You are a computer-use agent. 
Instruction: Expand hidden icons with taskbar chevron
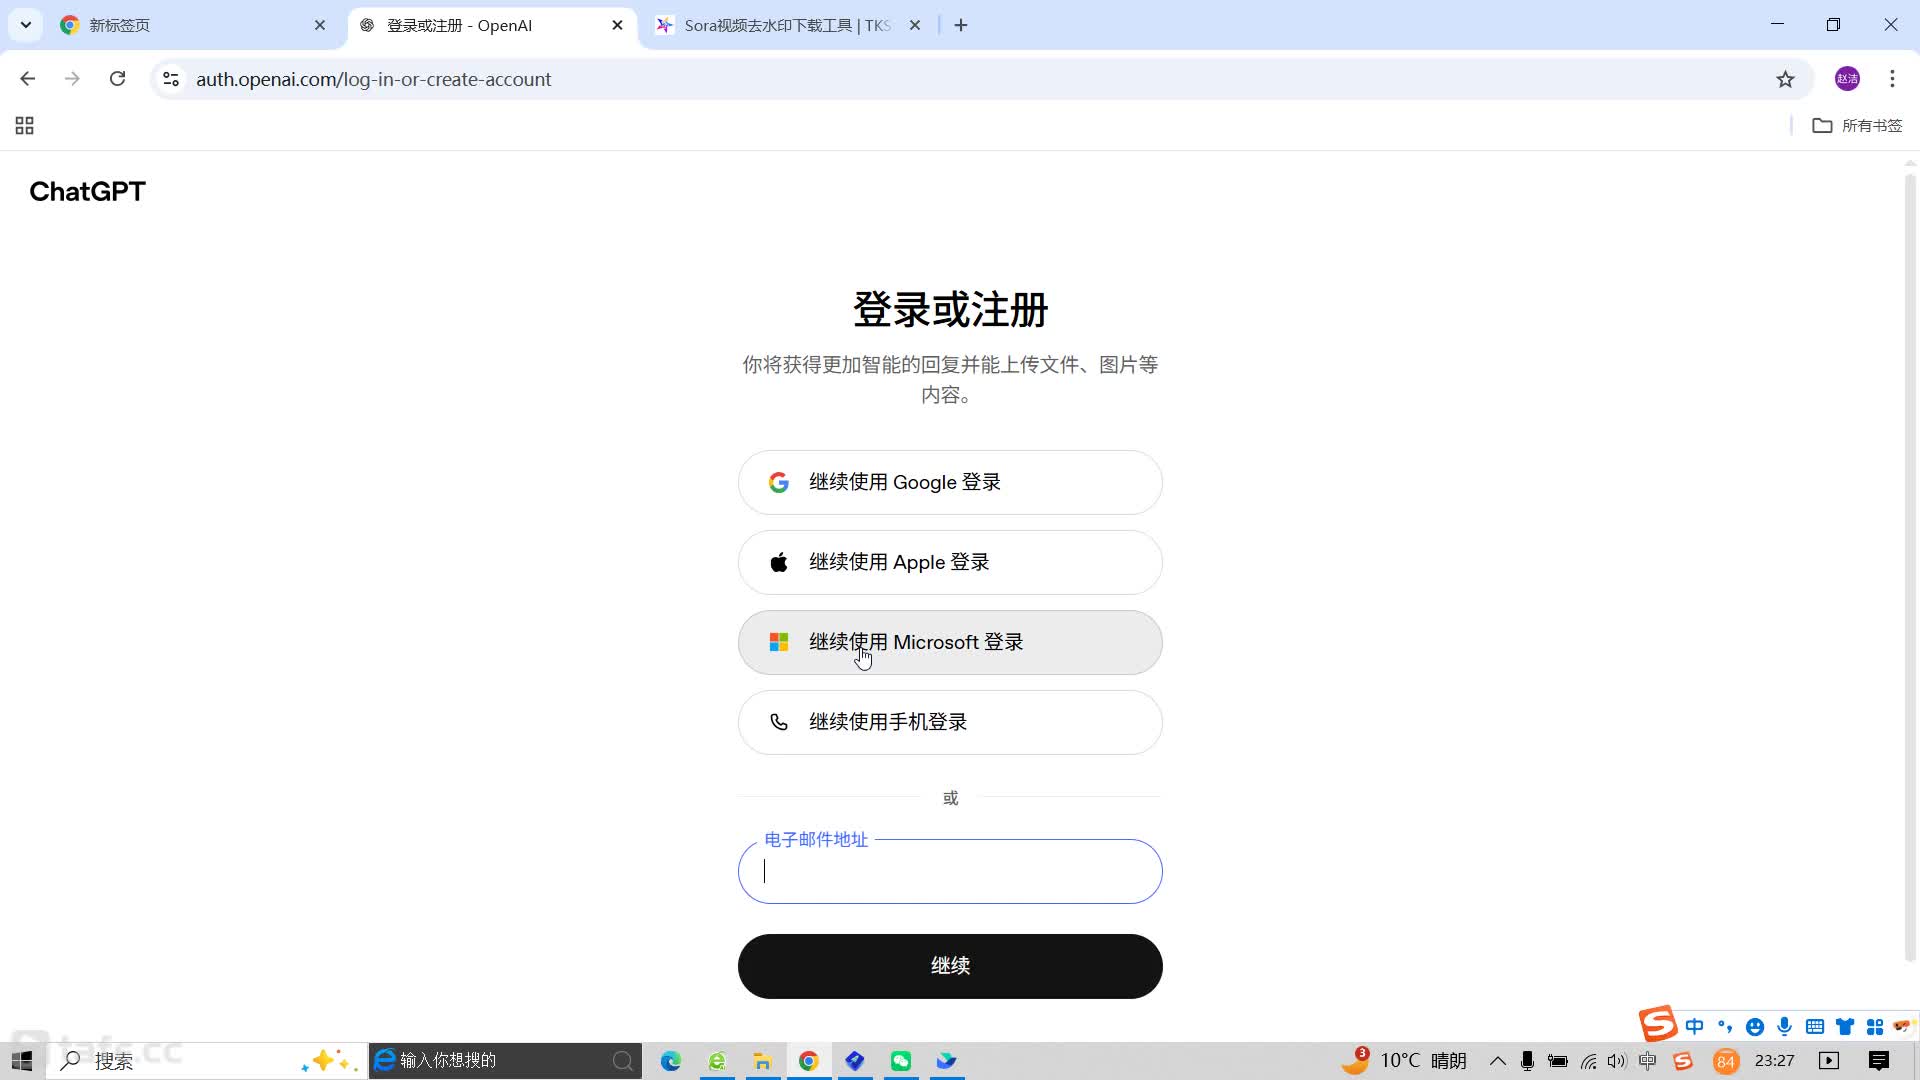(1497, 1061)
